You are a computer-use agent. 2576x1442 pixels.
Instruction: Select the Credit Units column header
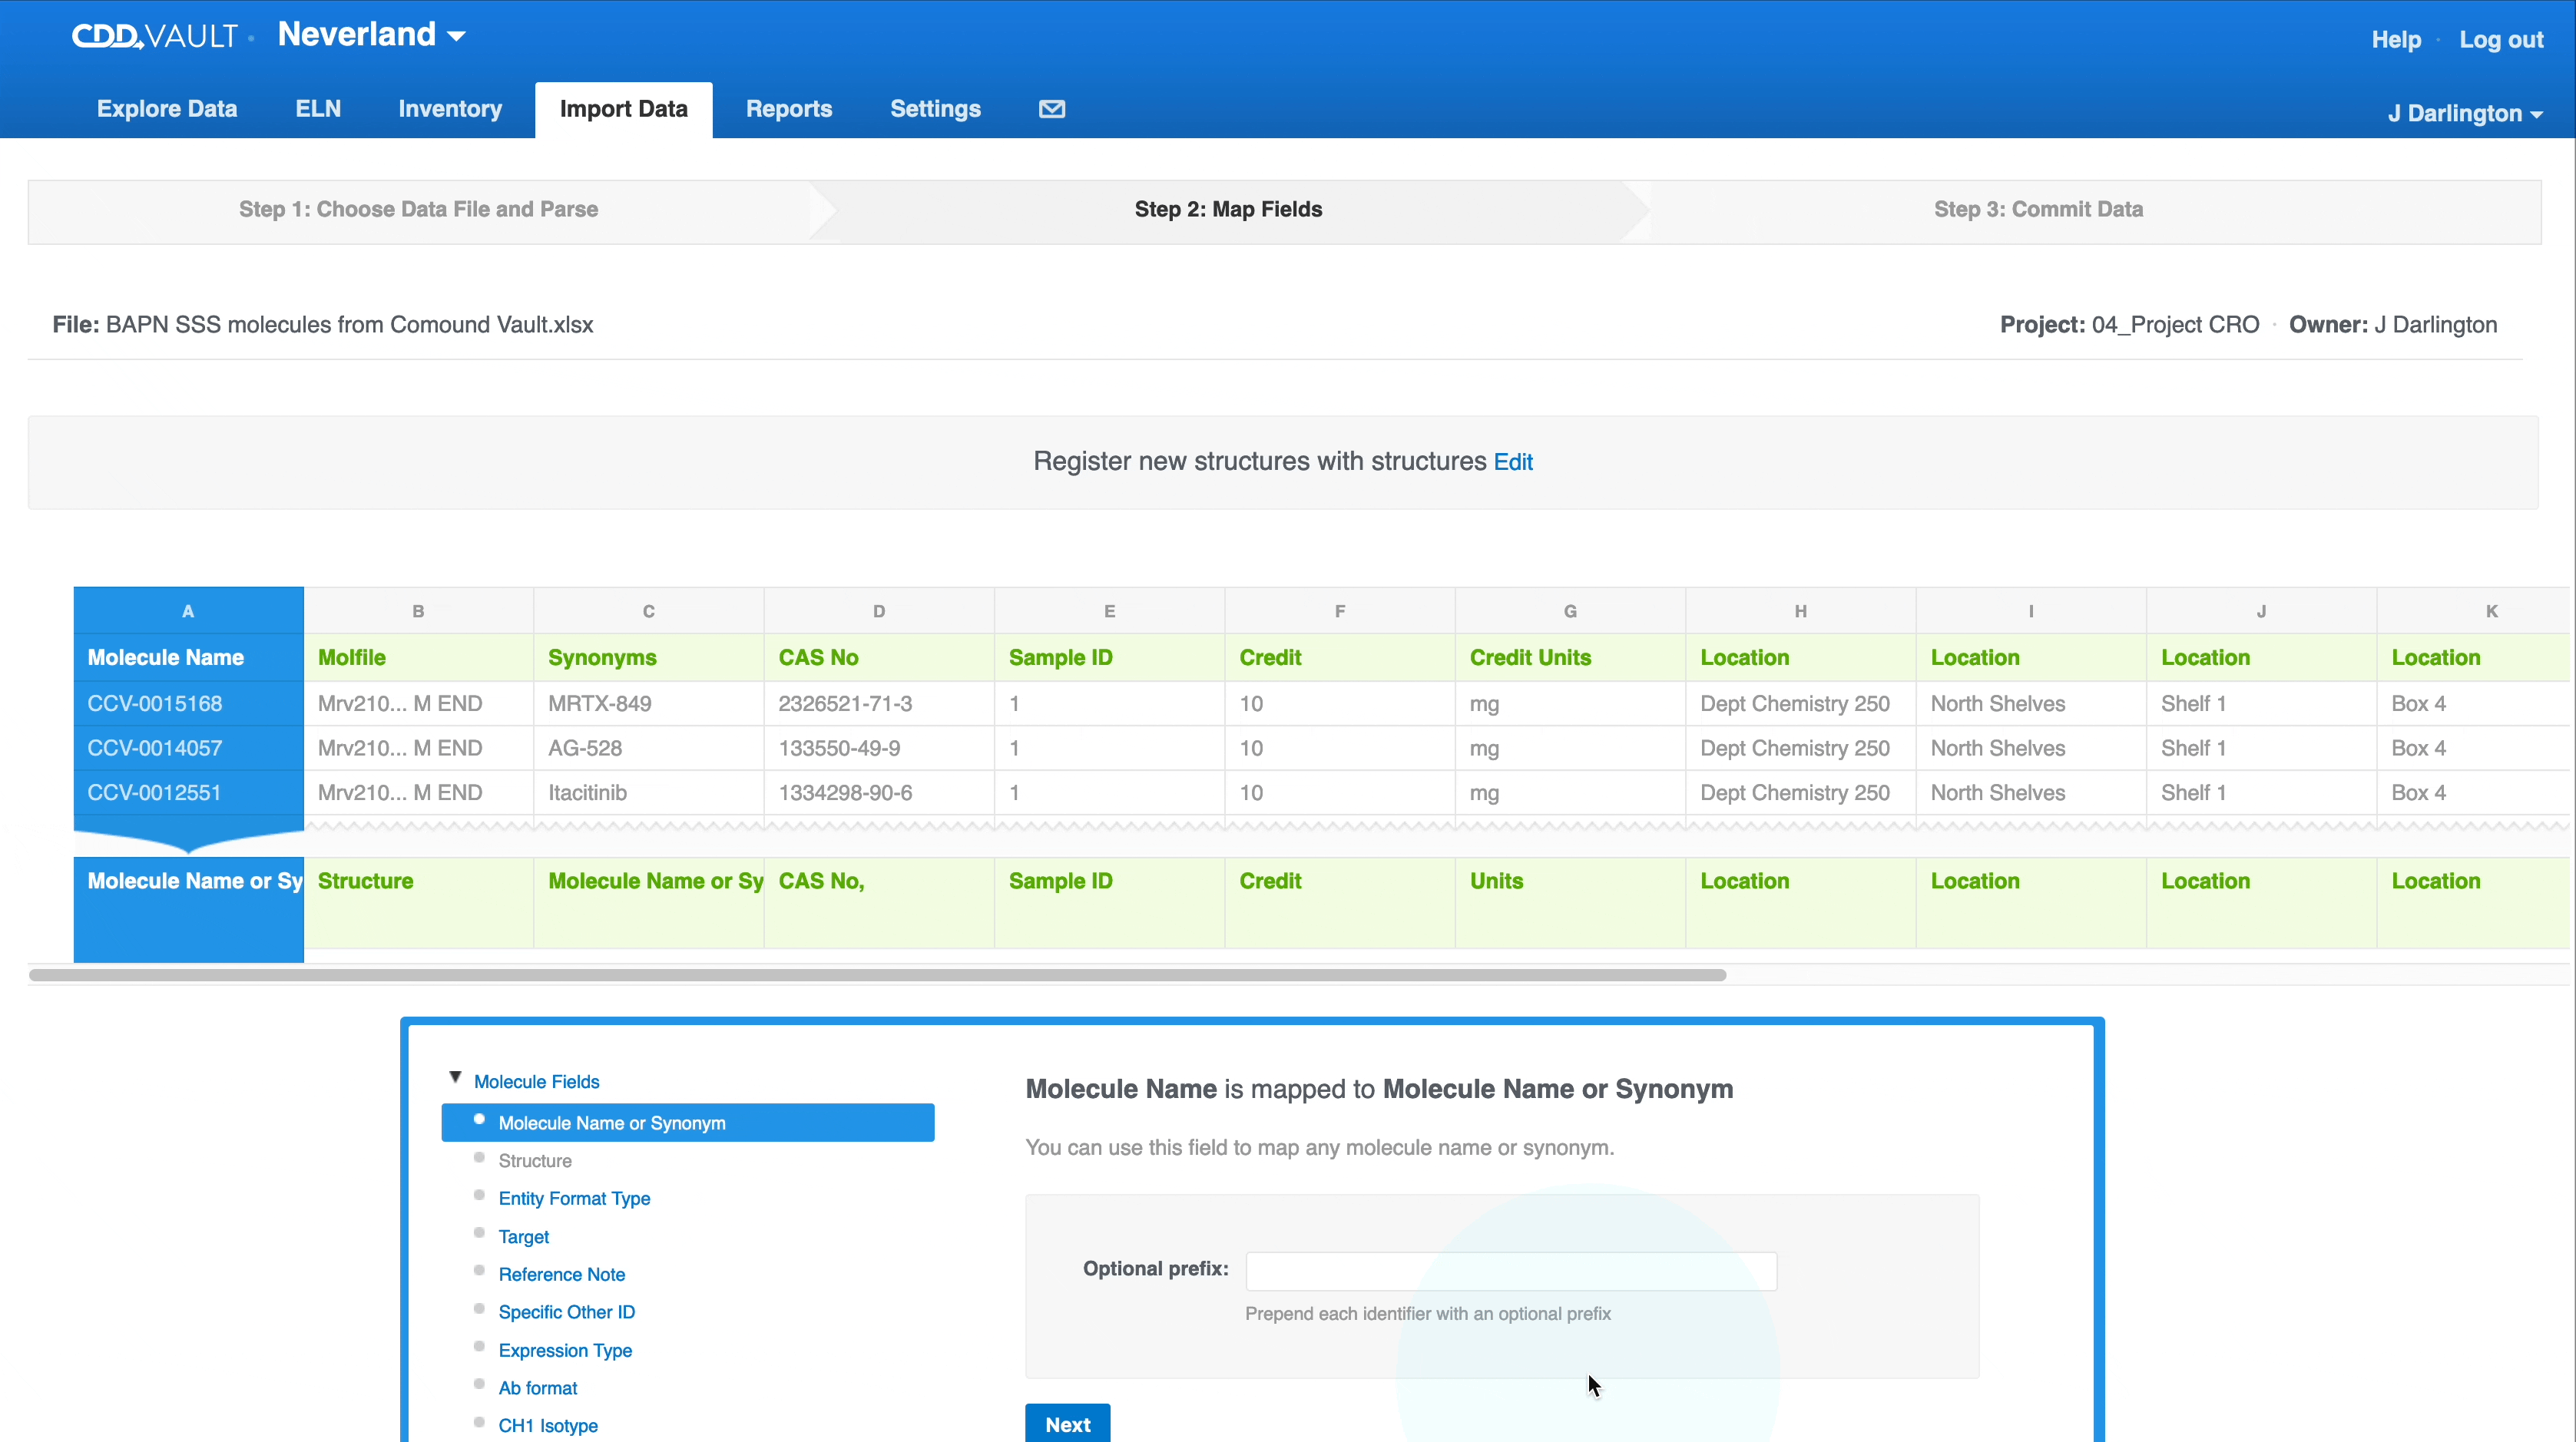click(x=1570, y=658)
